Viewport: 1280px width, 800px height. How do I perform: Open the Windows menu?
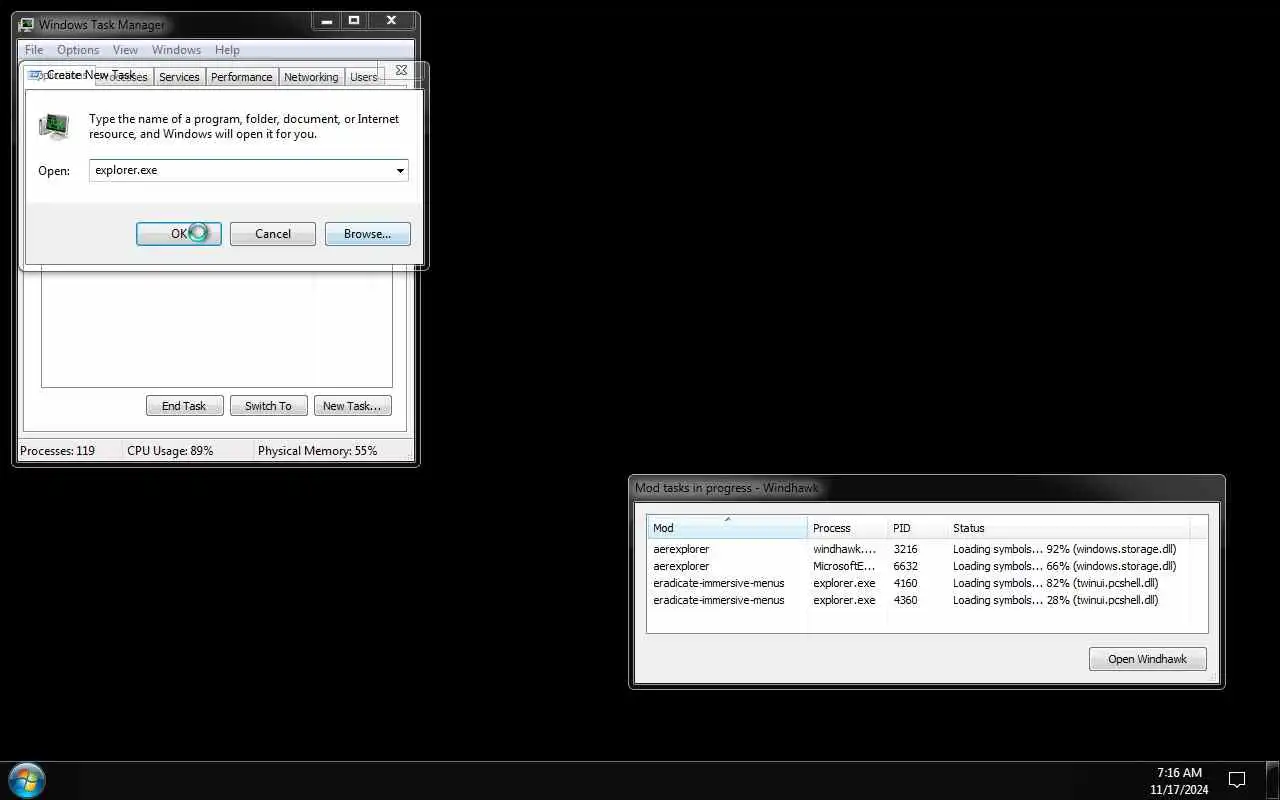pyautogui.click(x=176, y=50)
